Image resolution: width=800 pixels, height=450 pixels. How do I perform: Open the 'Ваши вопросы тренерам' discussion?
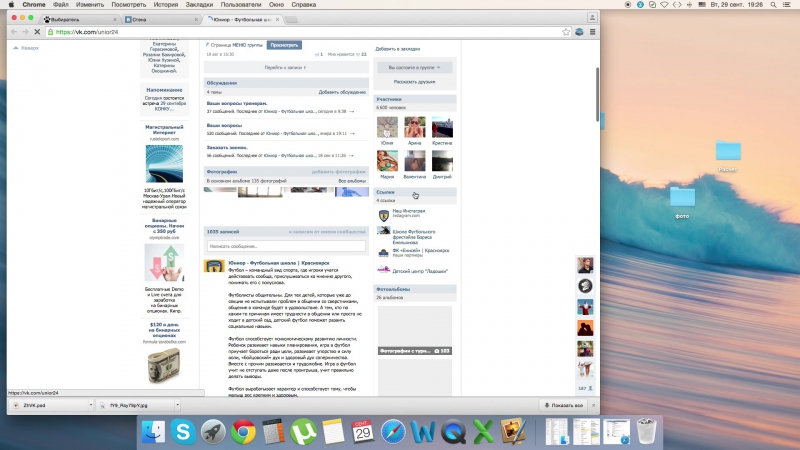[x=237, y=104]
